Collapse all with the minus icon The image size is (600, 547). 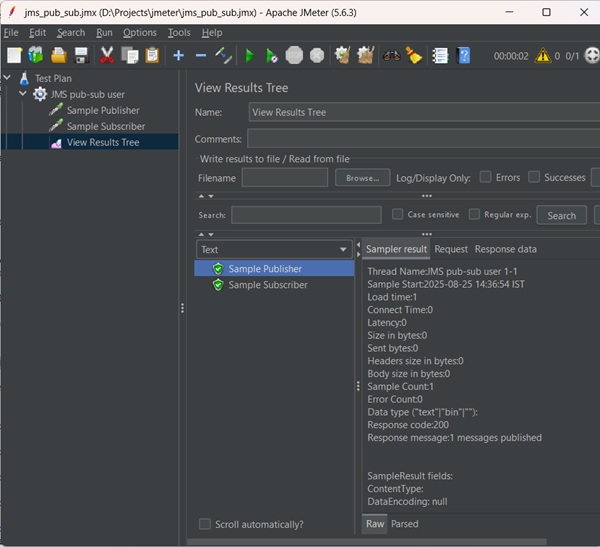pos(201,56)
